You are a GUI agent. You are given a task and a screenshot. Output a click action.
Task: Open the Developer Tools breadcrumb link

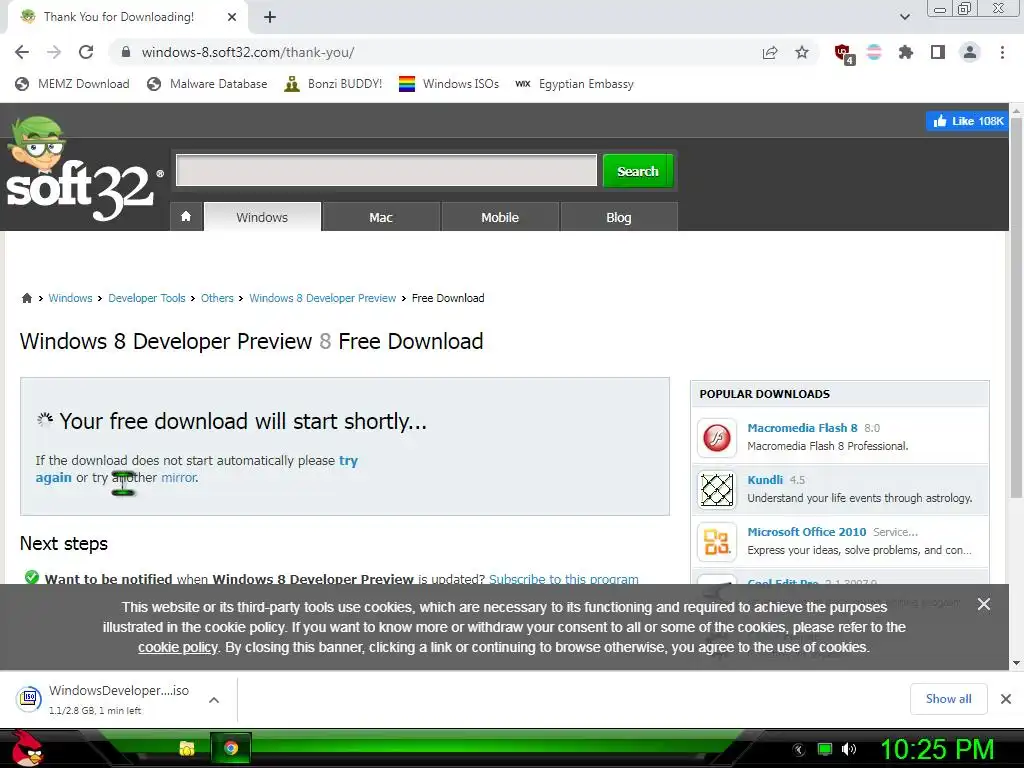(146, 298)
